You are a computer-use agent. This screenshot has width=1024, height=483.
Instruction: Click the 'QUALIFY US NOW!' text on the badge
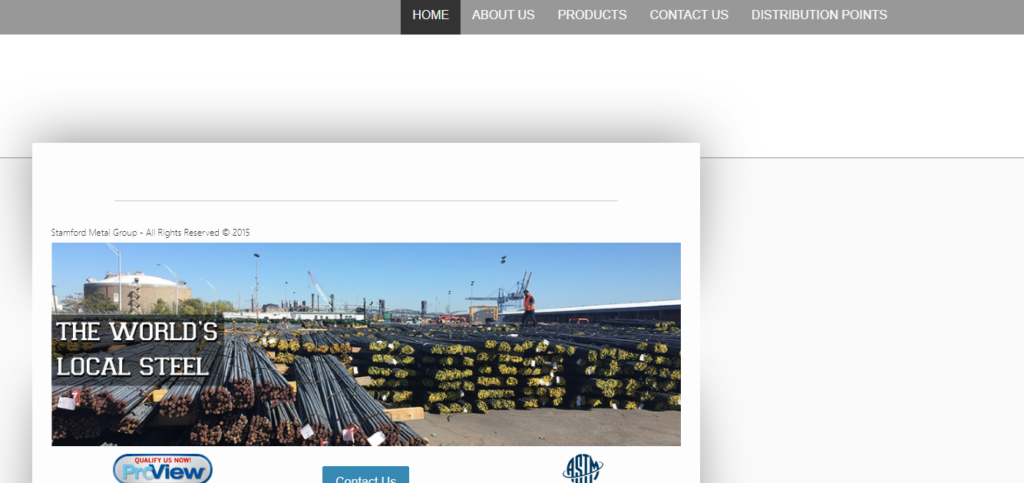[x=163, y=460]
